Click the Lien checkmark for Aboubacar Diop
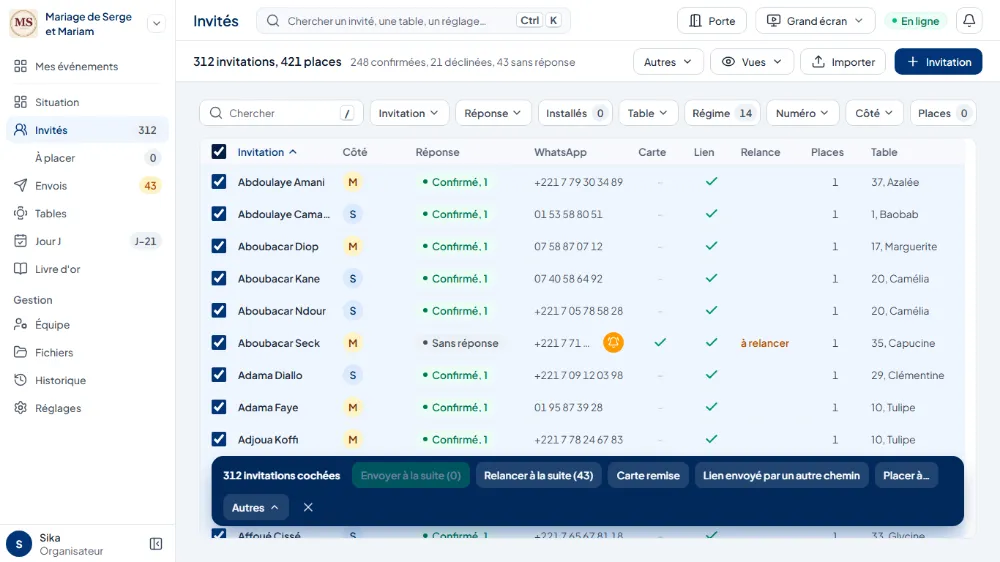The width and height of the screenshot is (1000, 562). tap(711, 246)
